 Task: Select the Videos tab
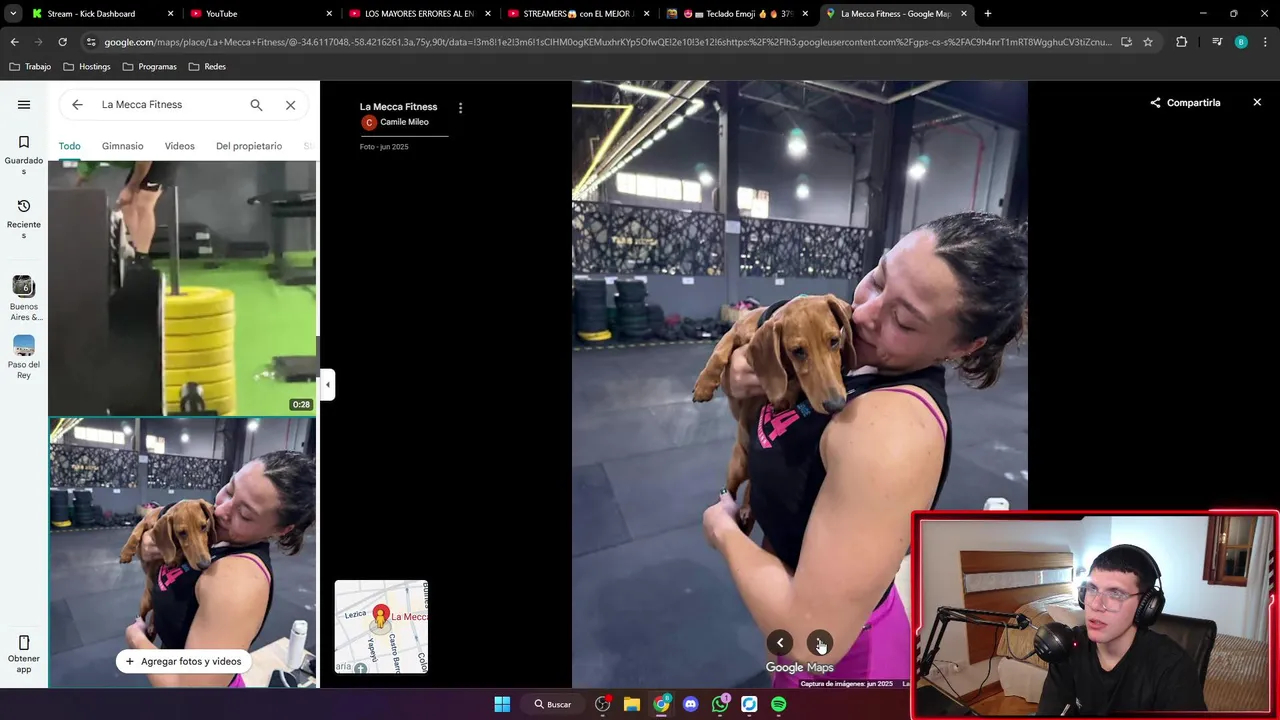(180, 146)
